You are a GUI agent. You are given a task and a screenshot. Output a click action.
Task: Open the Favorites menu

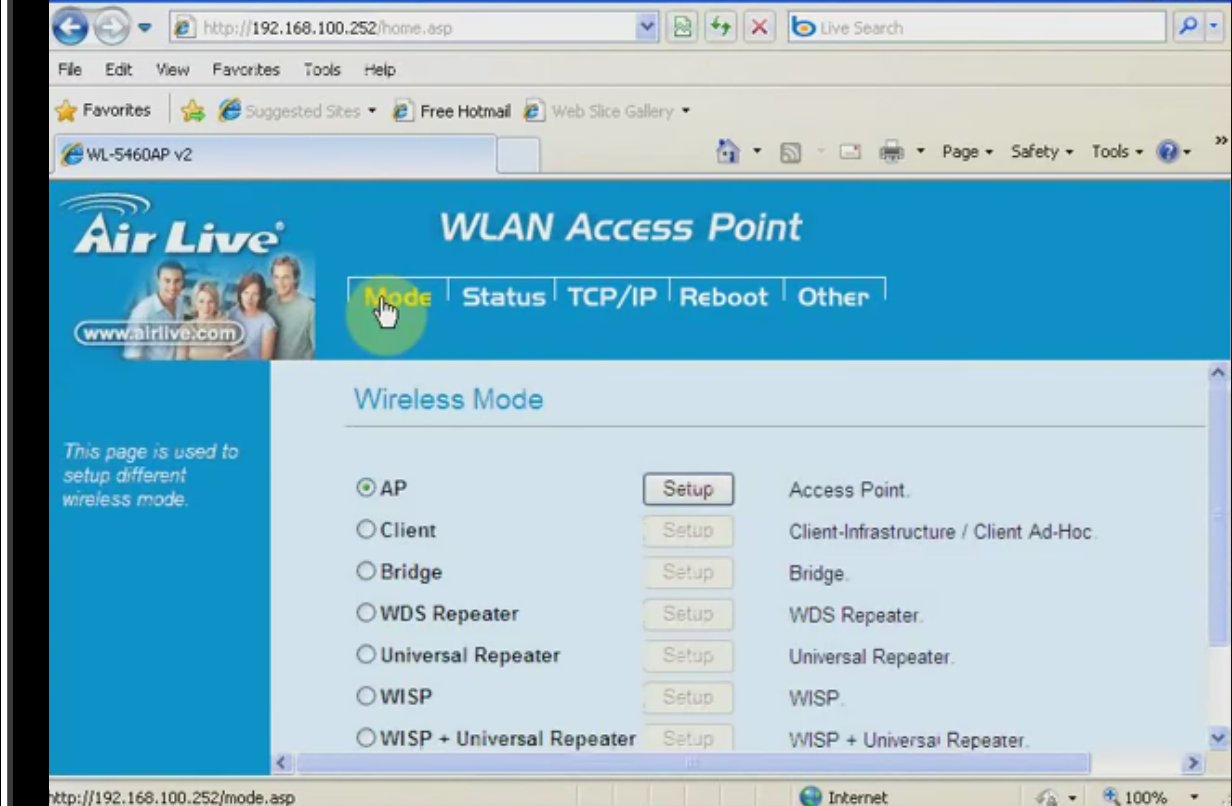tap(246, 70)
